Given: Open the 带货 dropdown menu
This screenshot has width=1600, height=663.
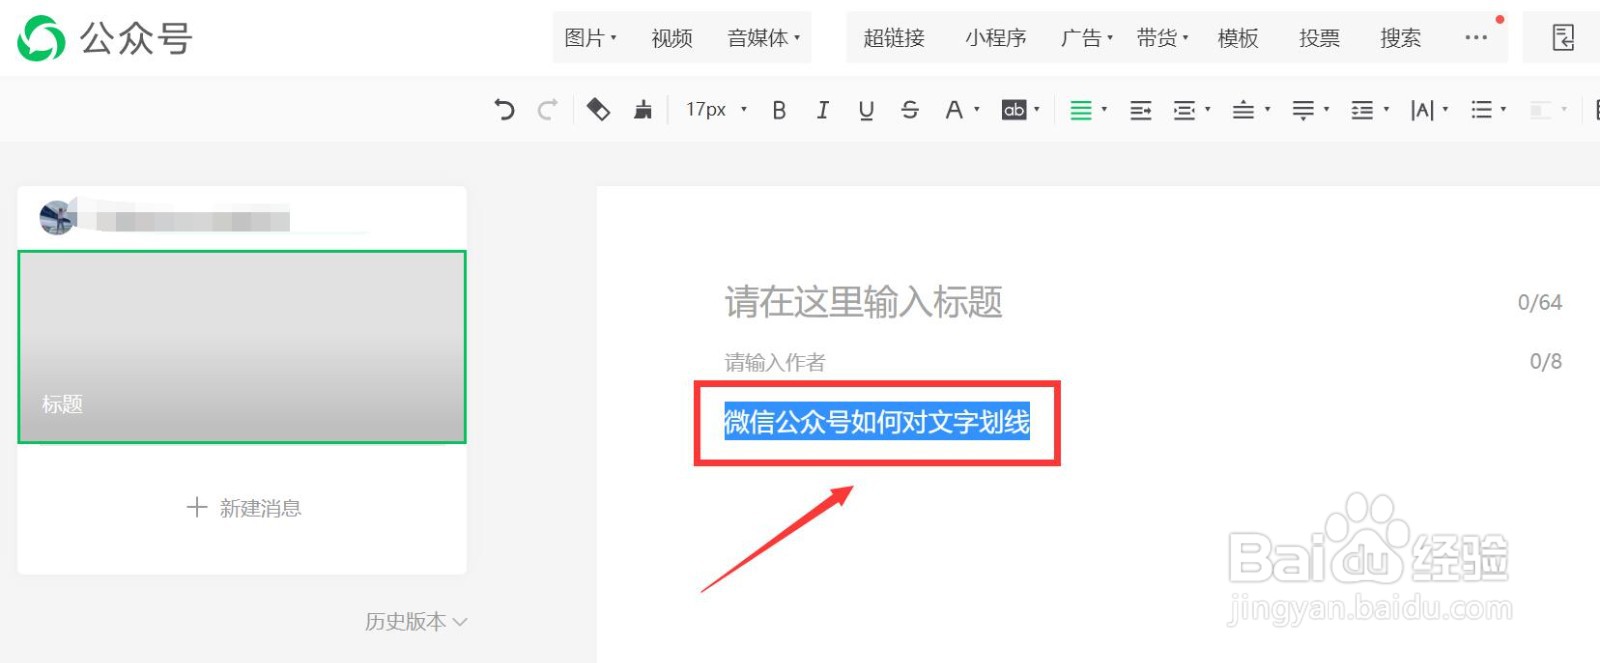Looking at the screenshot, I should [1163, 38].
